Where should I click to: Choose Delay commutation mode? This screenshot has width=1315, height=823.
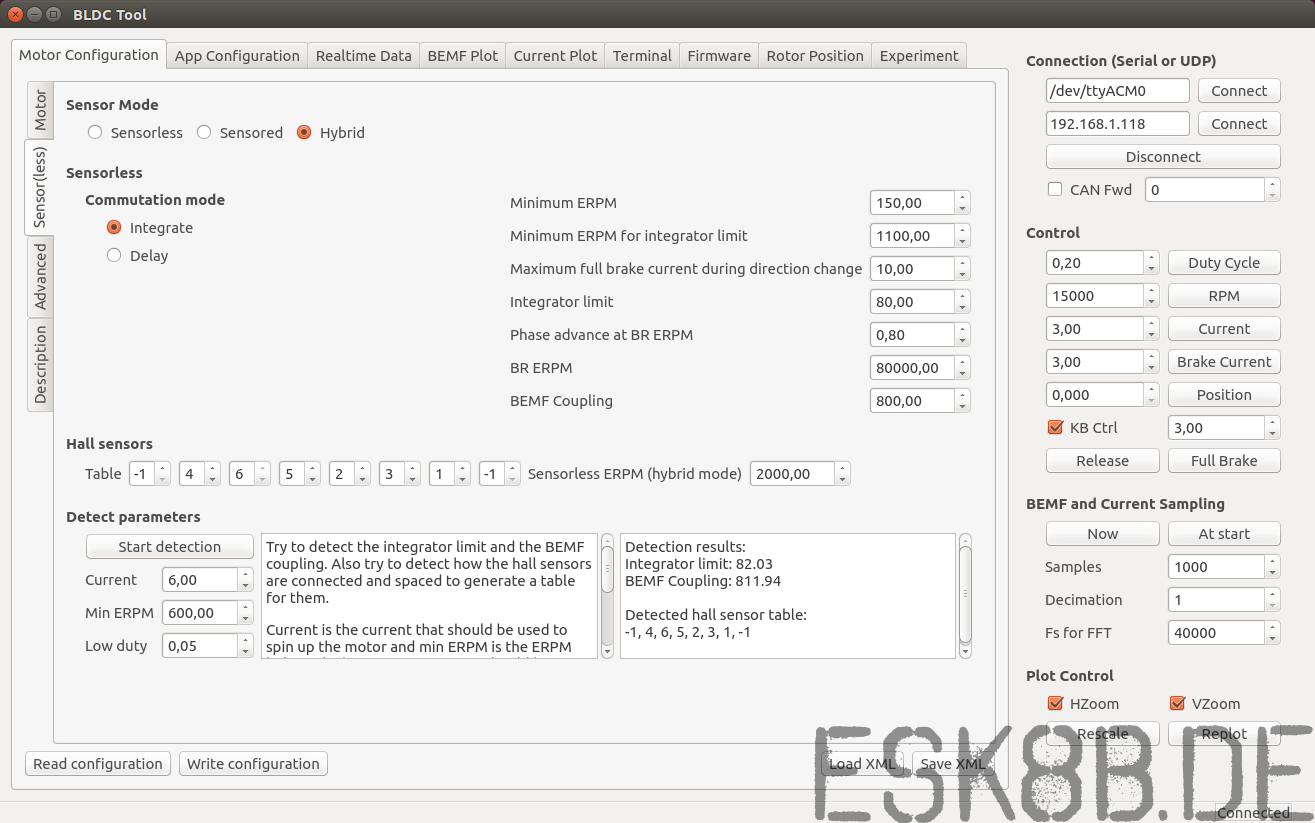(114, 255)
